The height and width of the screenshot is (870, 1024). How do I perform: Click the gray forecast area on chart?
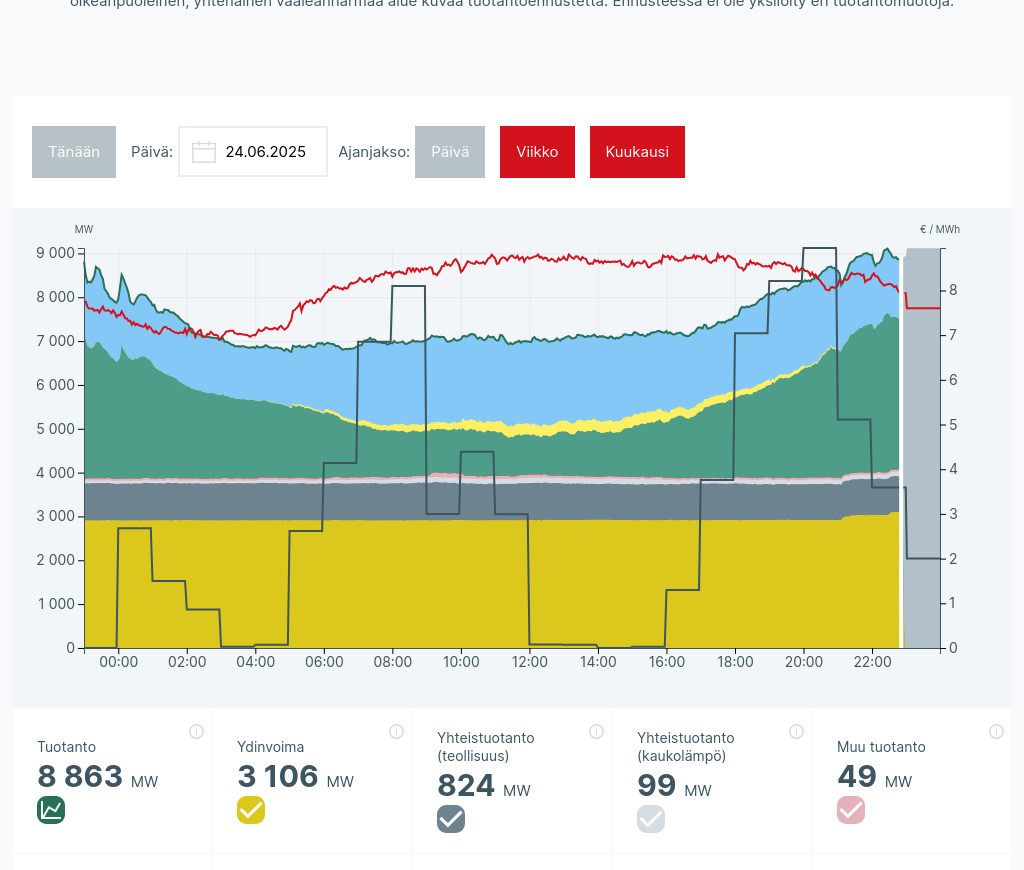point(922,450)
